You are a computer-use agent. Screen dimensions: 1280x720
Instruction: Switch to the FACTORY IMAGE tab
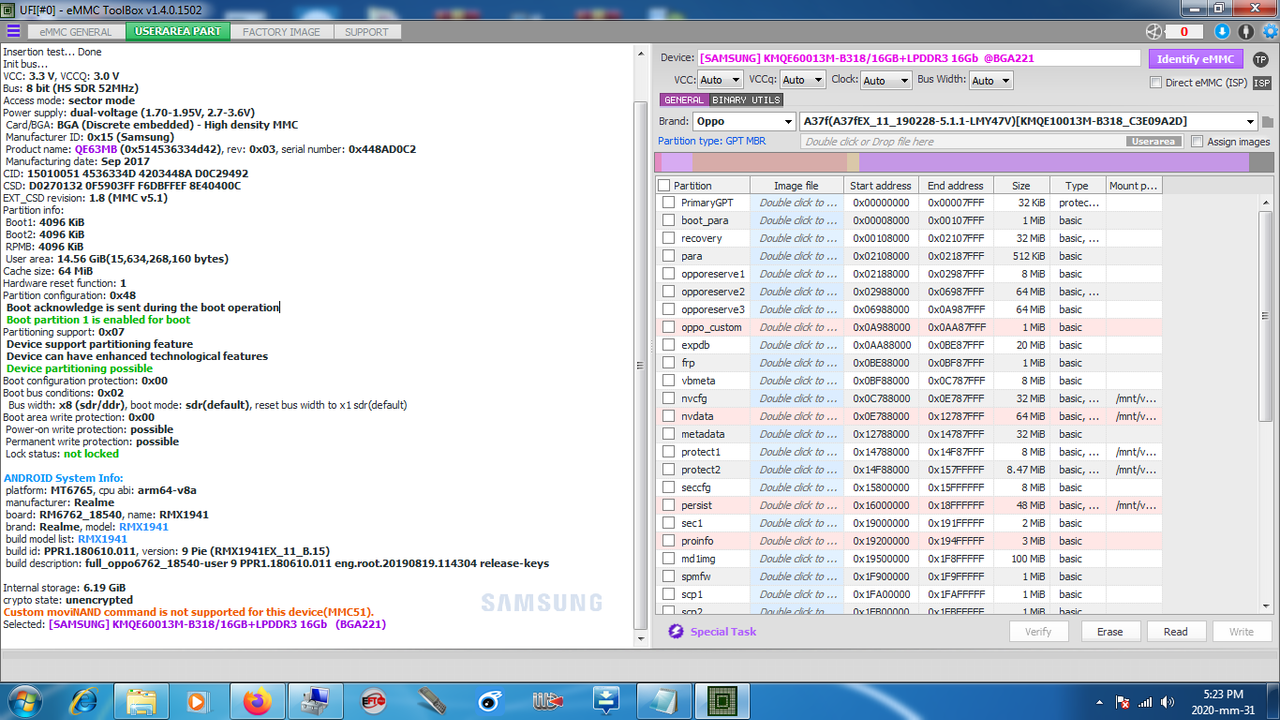pyautogui.click(x=281, y=32)
